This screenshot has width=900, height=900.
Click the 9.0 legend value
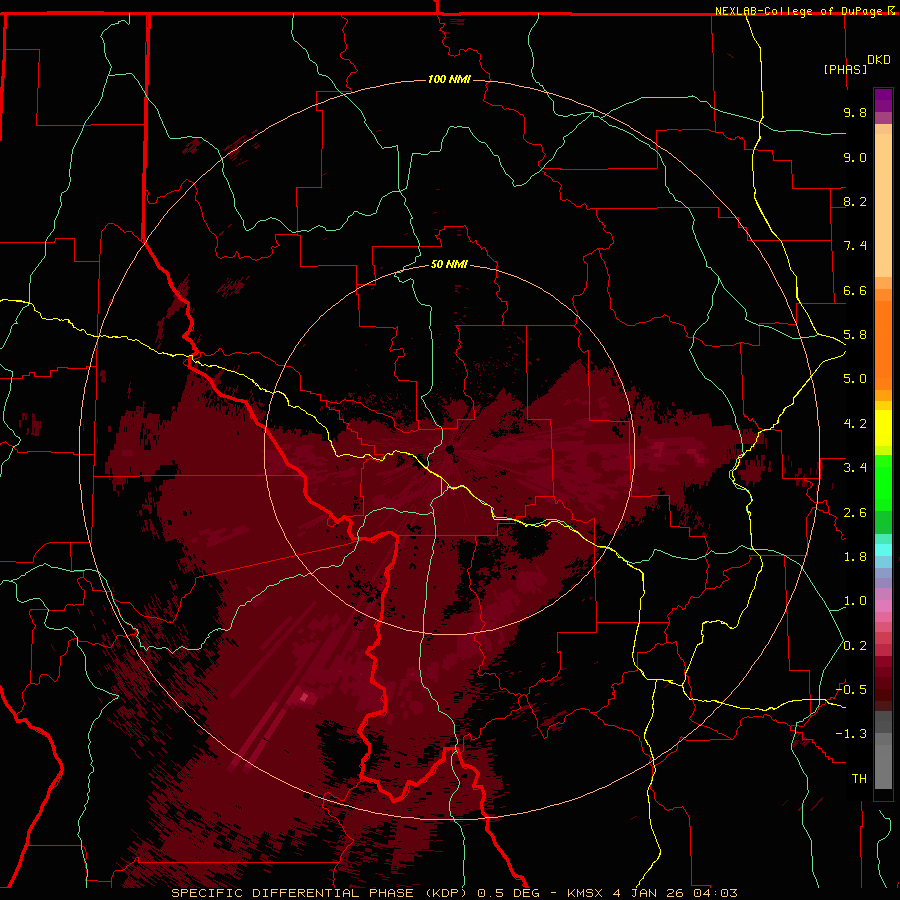tap(855, 157)
